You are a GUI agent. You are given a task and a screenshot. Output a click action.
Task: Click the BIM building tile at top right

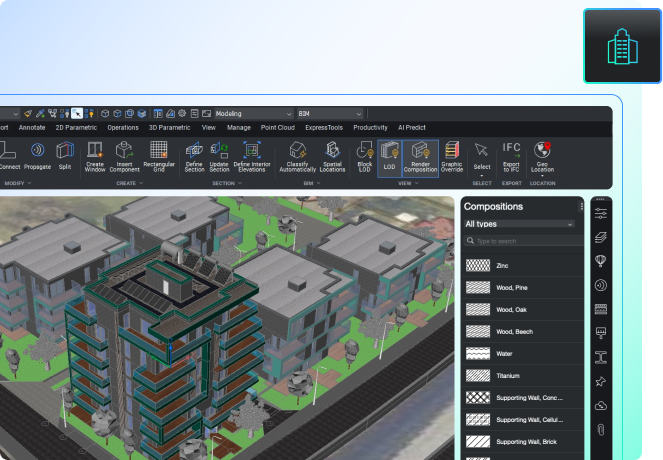[622, 46]
